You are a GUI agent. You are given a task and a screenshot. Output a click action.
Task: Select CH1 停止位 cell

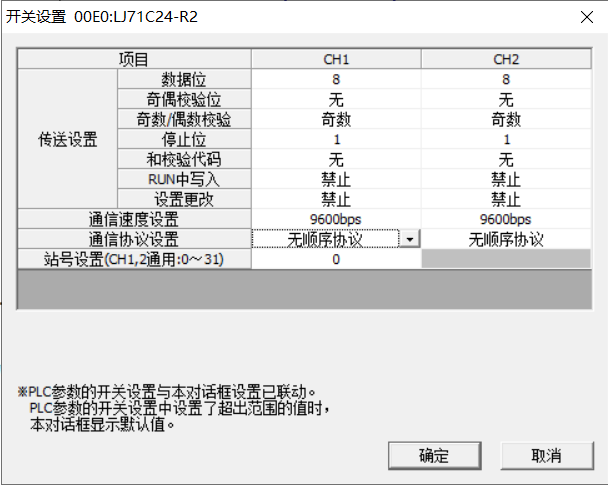(x=336, y=139)
